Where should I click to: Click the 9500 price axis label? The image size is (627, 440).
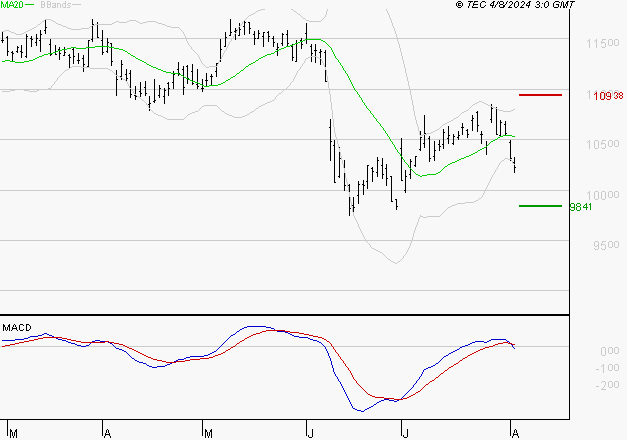606,245
